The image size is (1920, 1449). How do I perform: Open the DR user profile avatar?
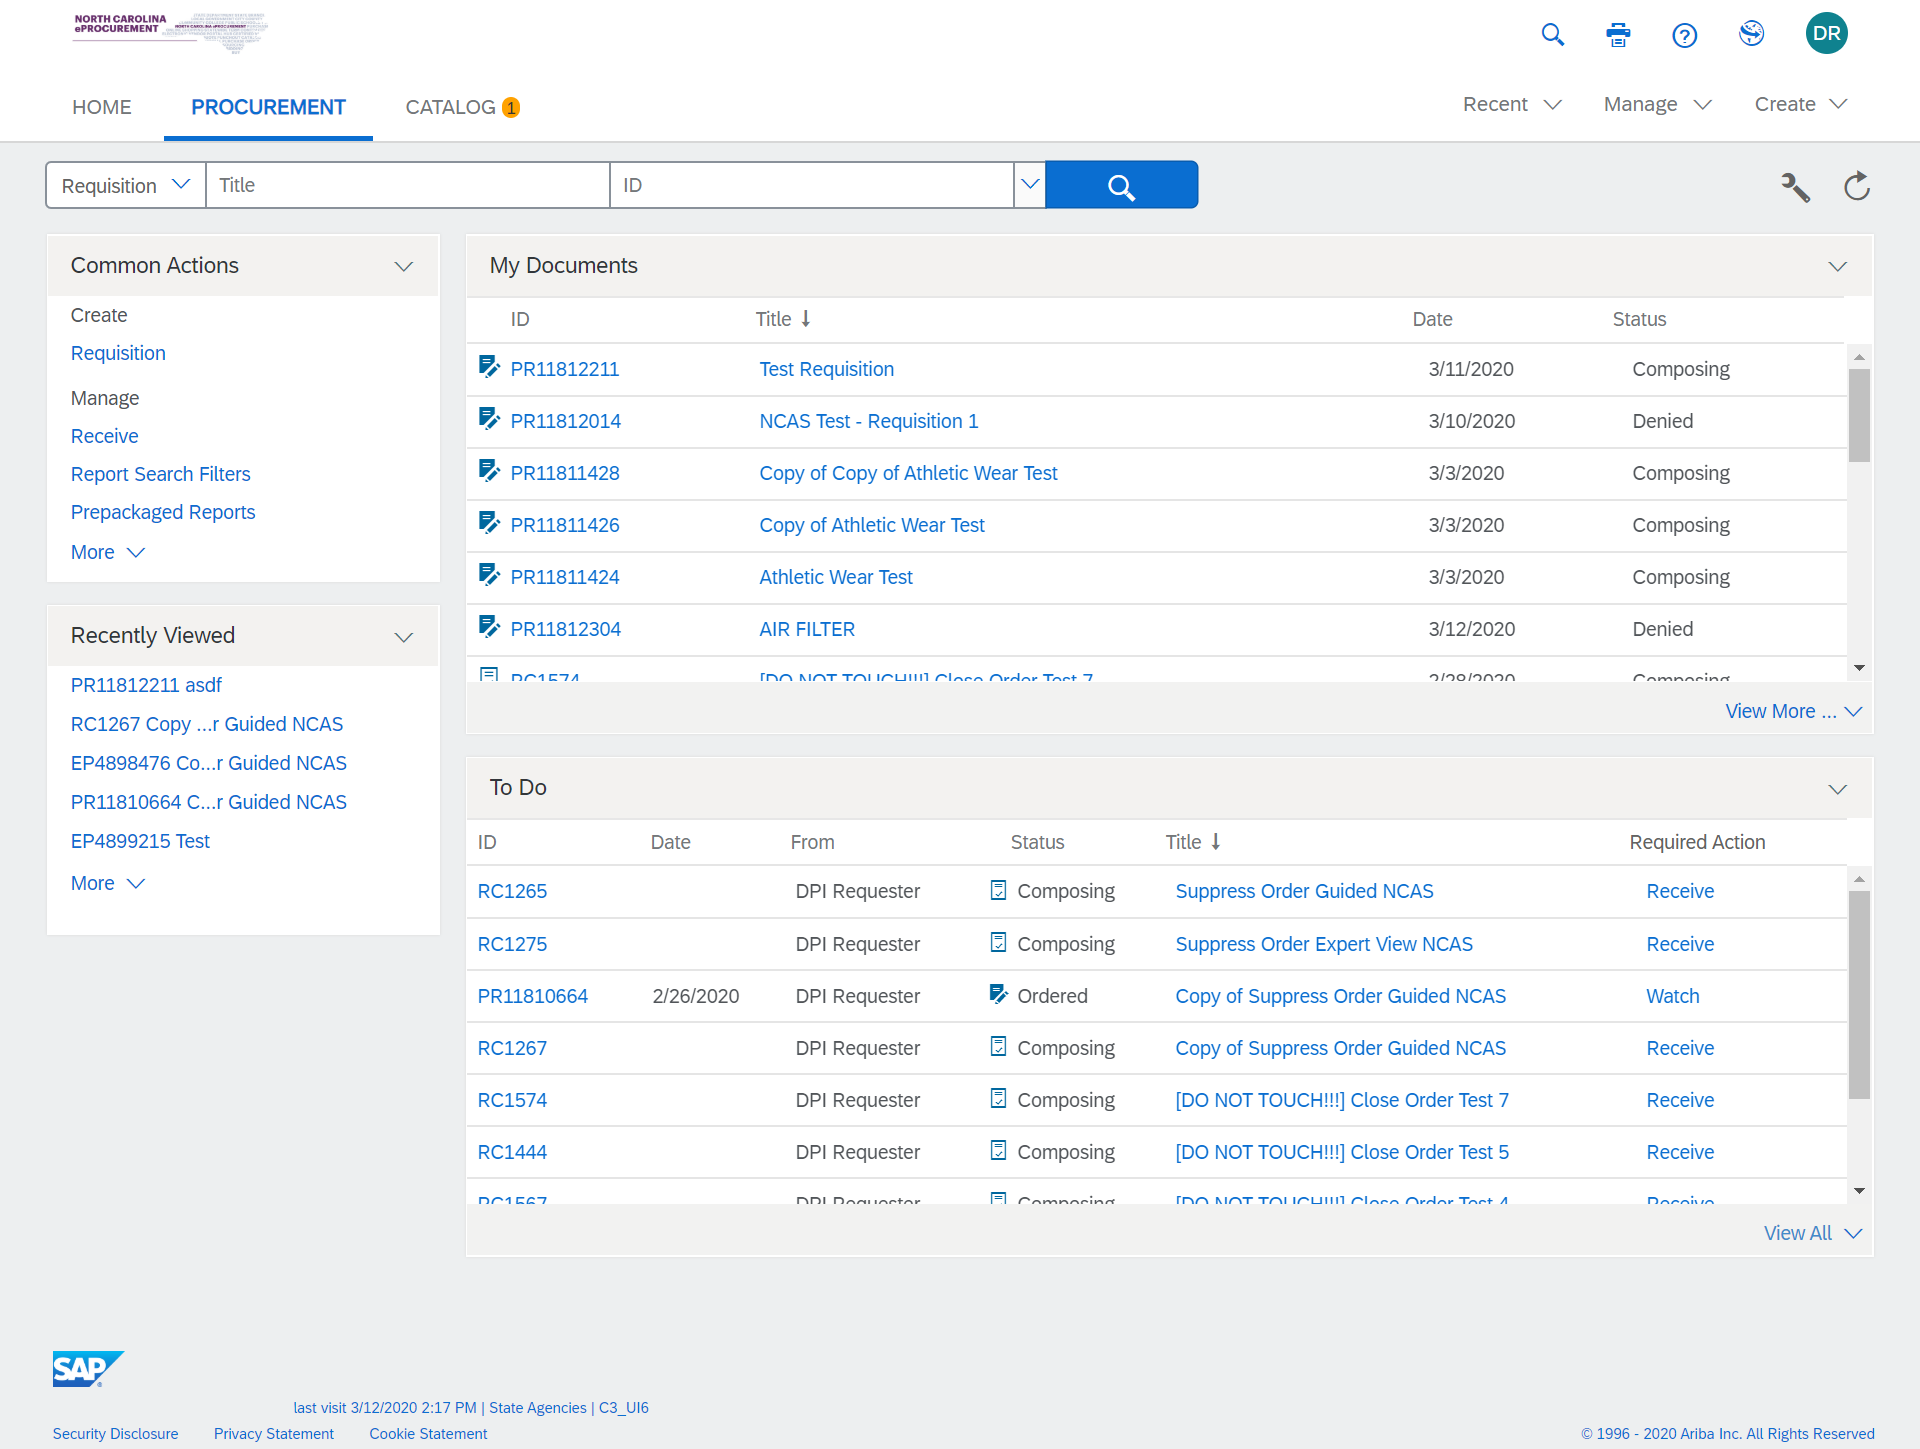pyautogui.click(x=1826, y=33)
